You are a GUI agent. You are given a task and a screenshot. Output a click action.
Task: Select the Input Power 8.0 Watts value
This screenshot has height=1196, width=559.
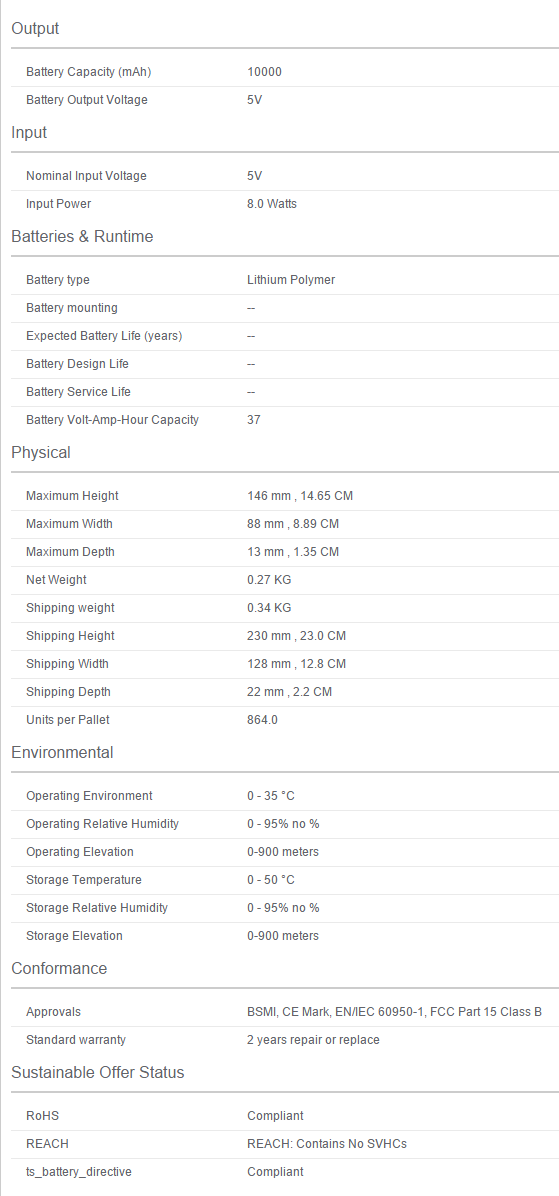(x=271, y=204)
